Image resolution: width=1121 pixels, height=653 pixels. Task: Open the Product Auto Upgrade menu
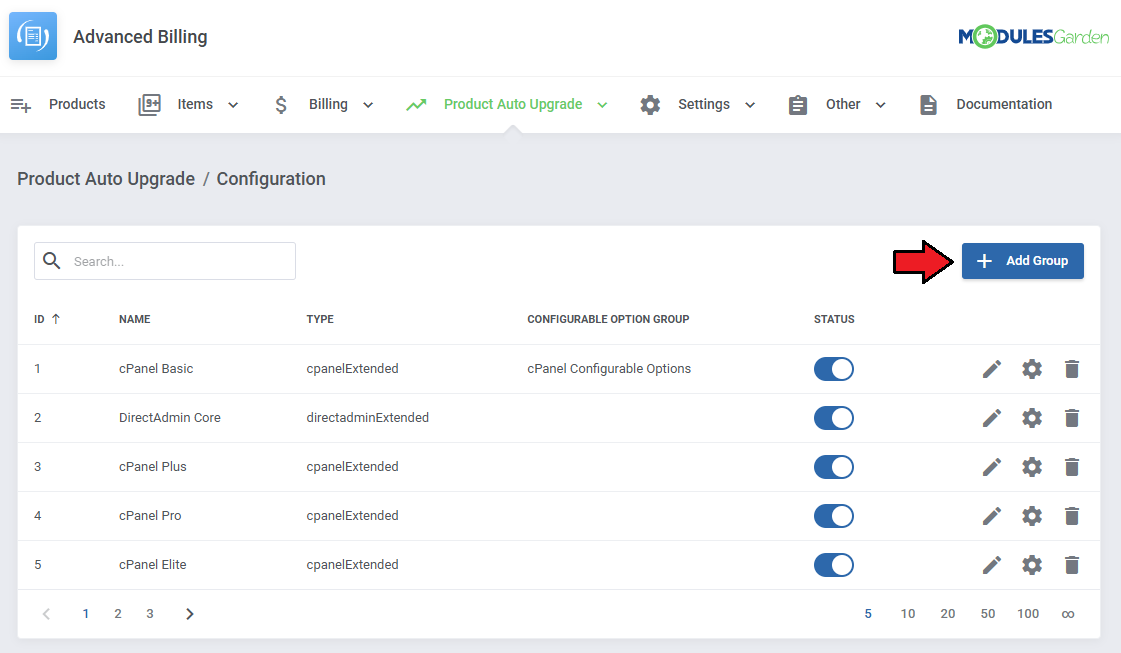pos(513,104)
